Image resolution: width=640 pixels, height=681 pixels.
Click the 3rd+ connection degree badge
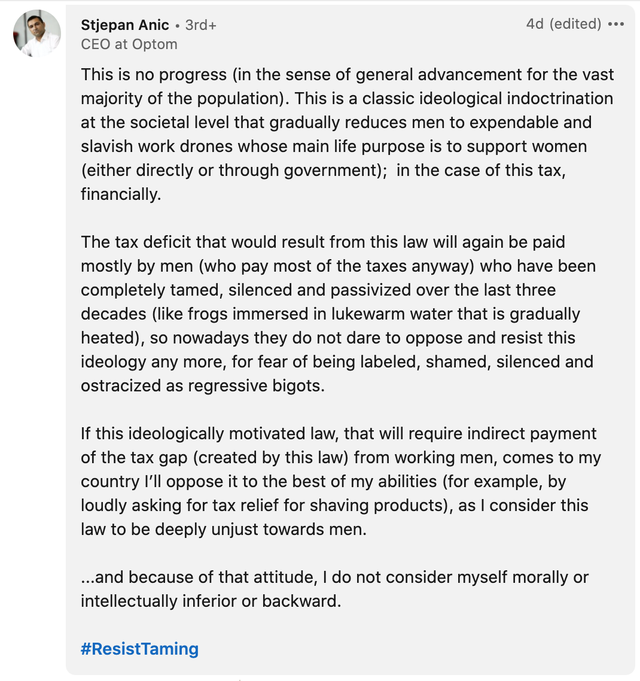coord(201,25)
